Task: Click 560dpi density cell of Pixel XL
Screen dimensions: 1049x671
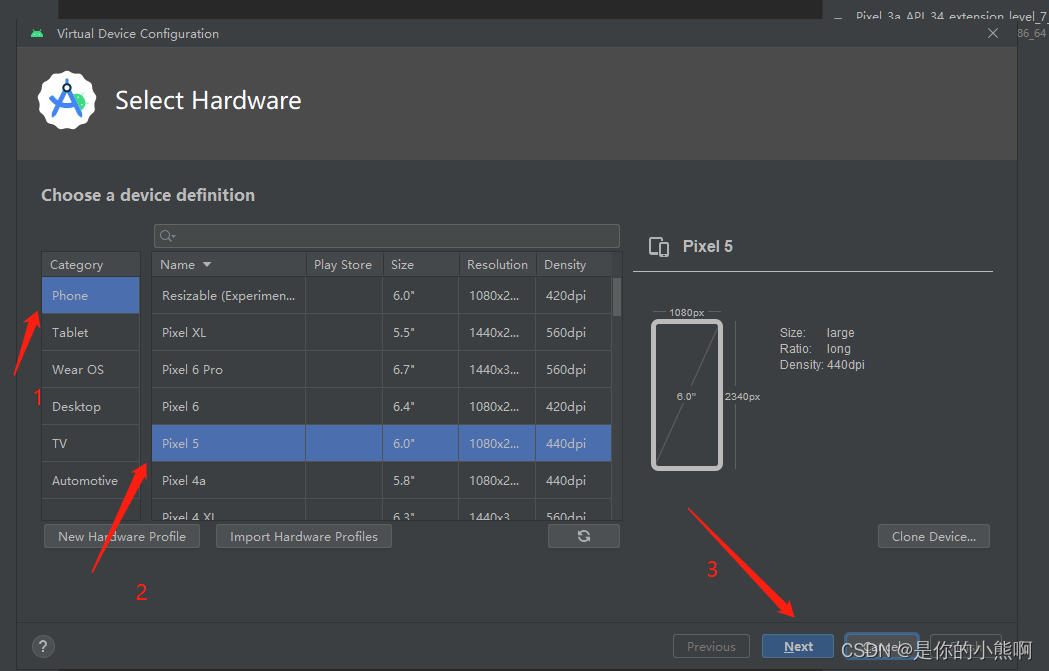Action: point(573,332)
